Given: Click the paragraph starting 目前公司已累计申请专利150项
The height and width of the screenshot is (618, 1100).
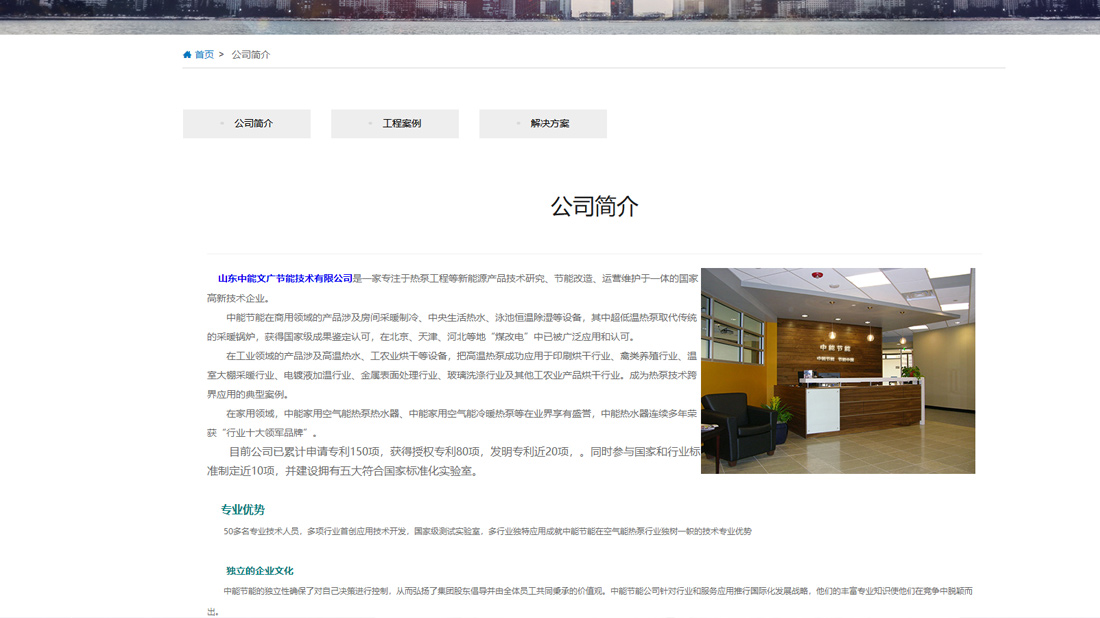Looking at the screenshot, I should [453, 461].
